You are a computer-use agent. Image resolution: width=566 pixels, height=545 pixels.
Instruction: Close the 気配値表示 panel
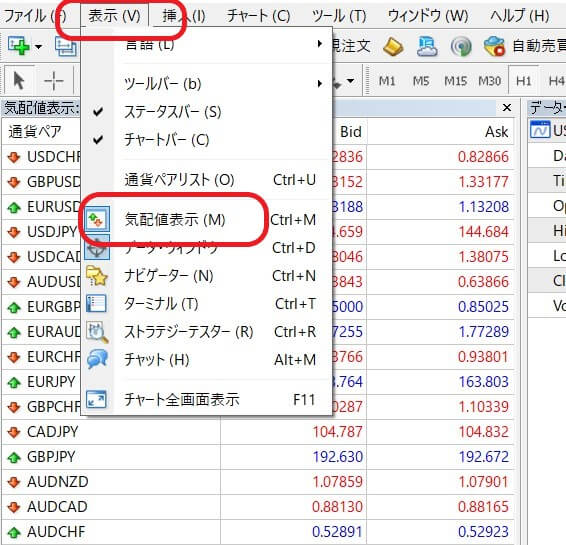[507, 108]
